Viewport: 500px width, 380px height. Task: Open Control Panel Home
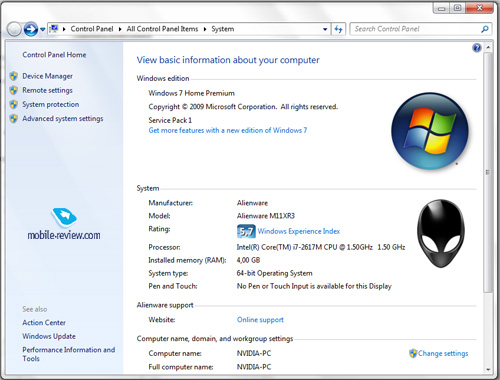tap(54, 55)
